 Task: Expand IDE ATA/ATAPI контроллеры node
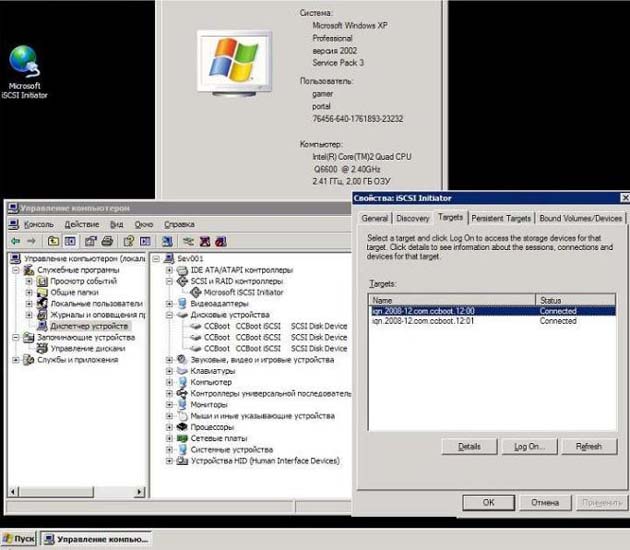pyautogui.click(x=169, y=270)
